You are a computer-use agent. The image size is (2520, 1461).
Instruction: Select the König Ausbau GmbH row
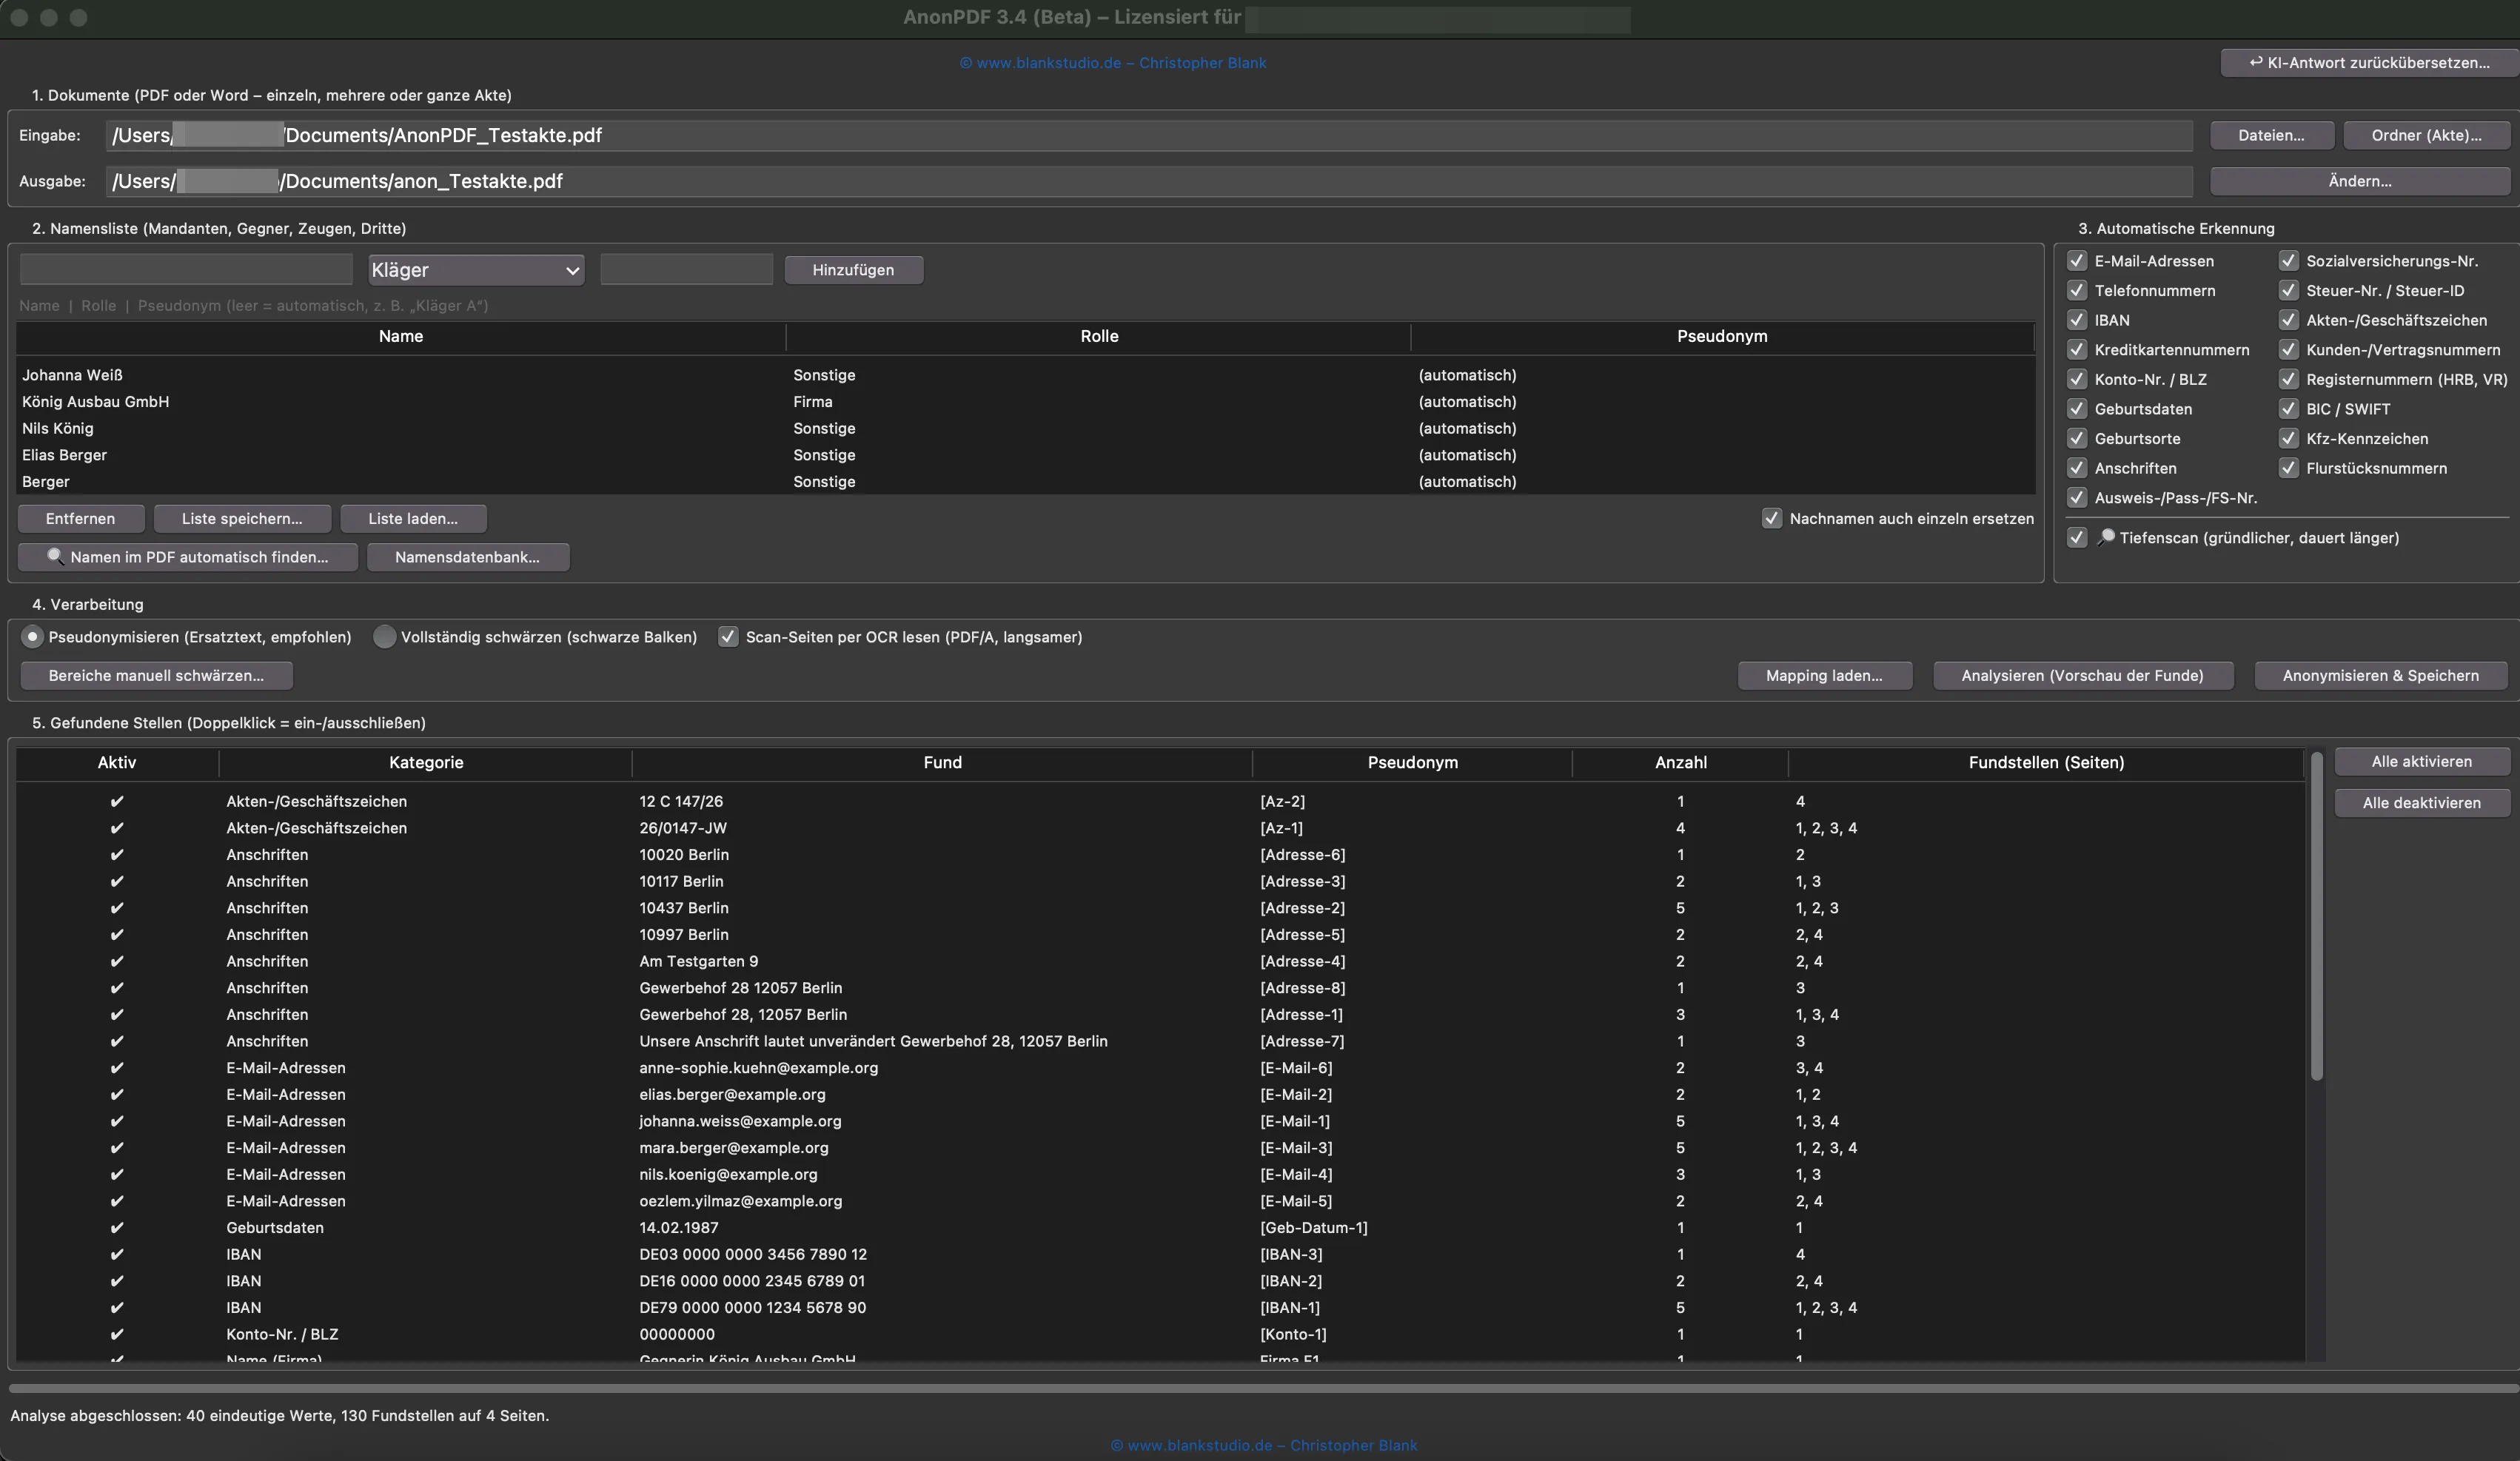pos(1025,401)
